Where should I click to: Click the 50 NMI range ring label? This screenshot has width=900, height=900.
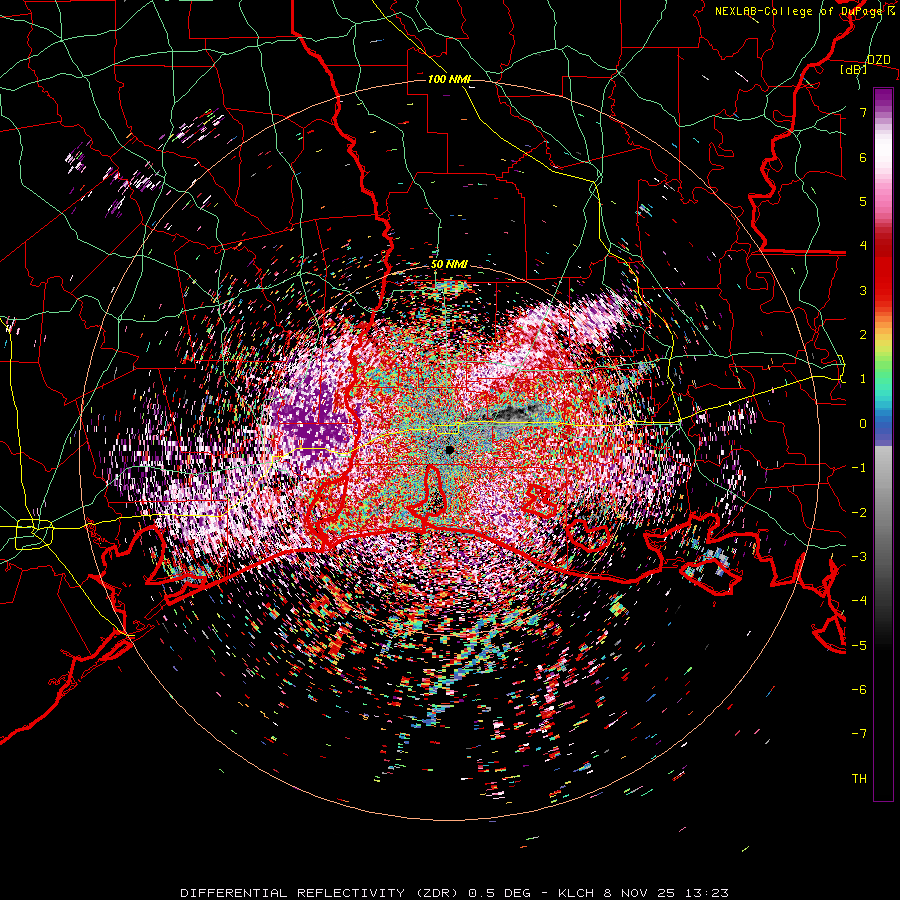pos(449,264)
